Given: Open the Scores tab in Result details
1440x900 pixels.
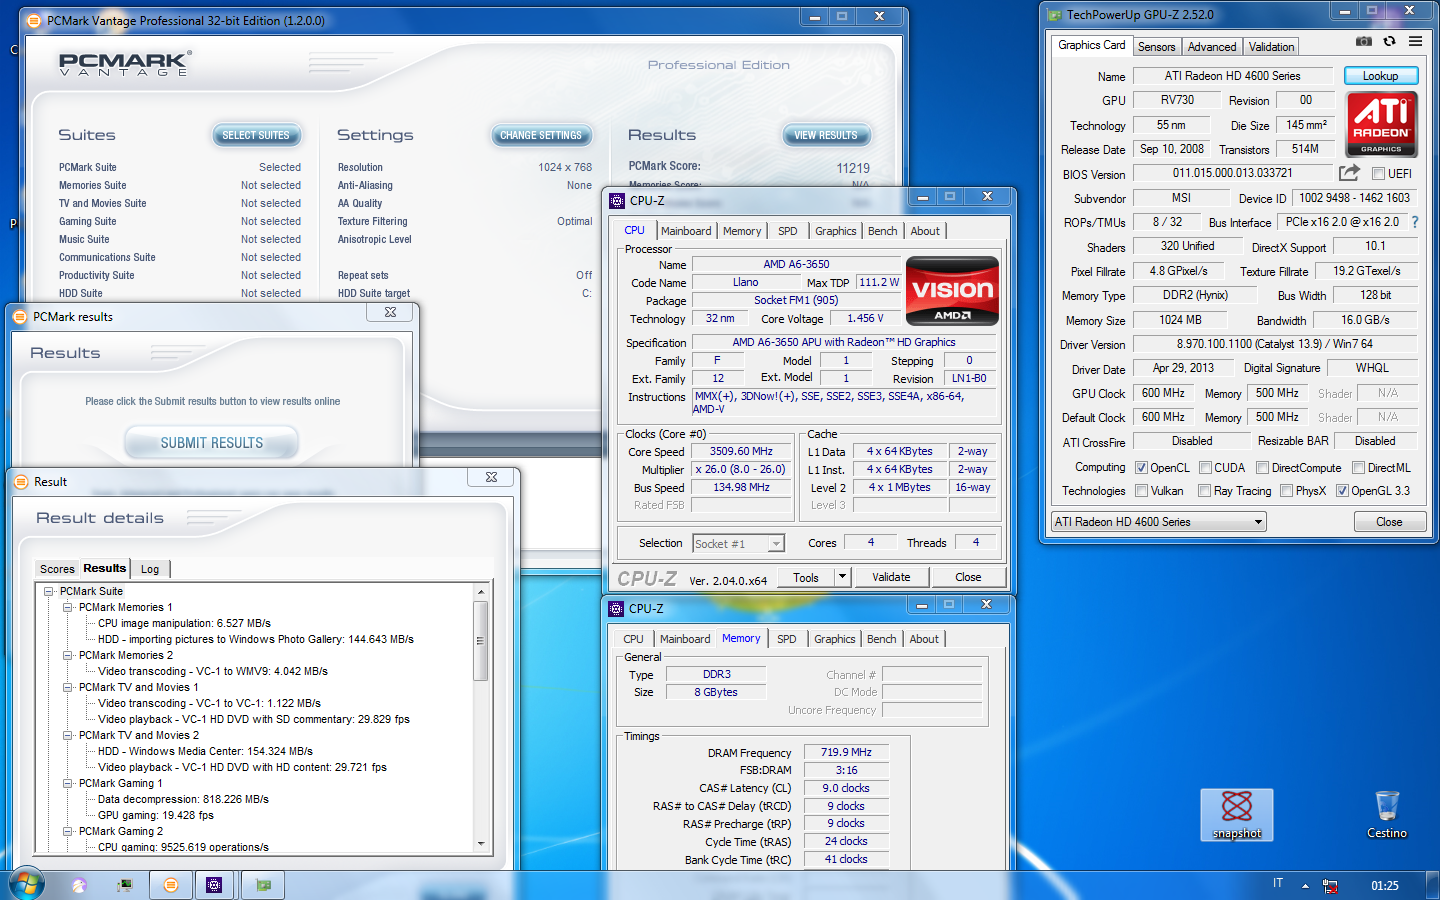Looking at the screenshot, I should (57, 569).
